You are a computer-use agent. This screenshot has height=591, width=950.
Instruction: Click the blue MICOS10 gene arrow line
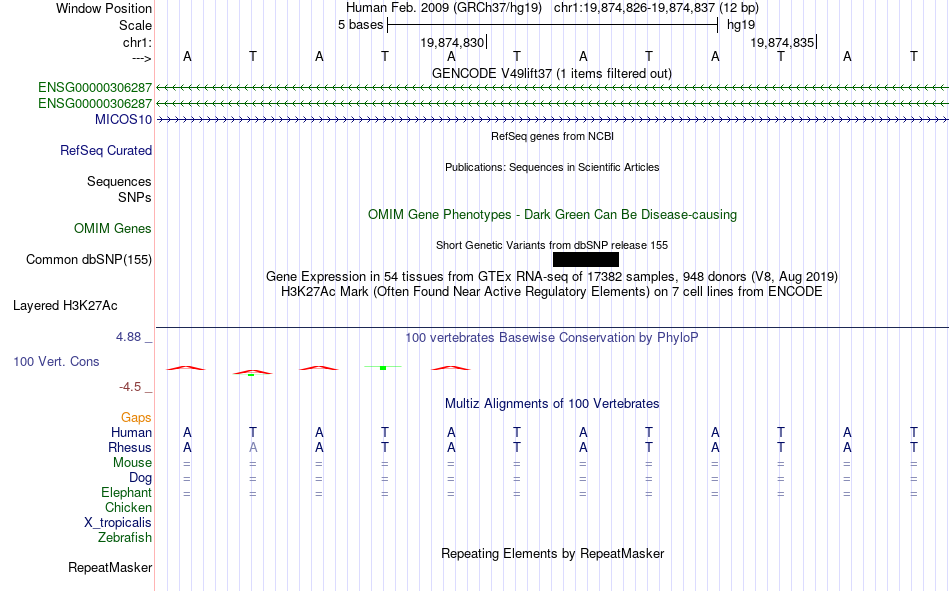click(552, 120)
